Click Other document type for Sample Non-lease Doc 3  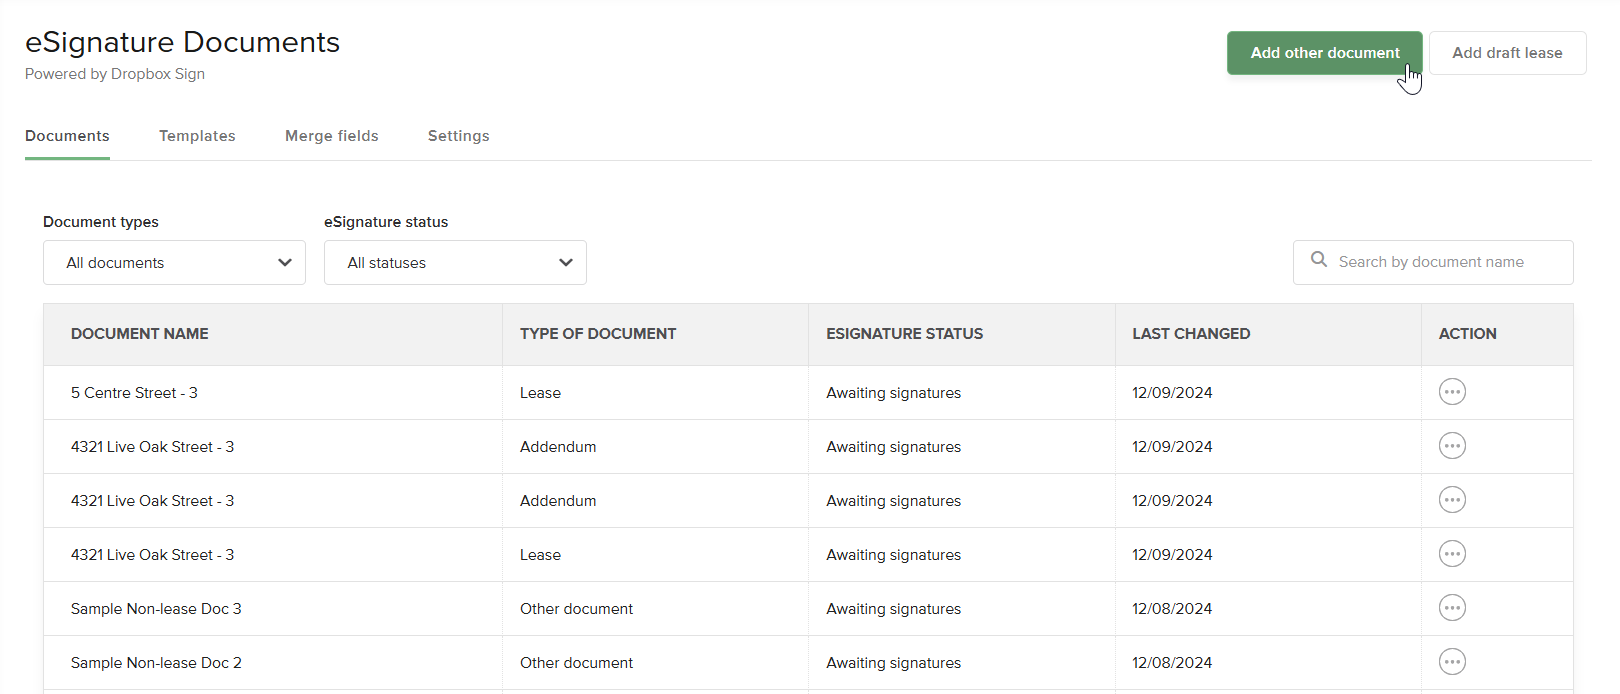click(x=576, y=609)
